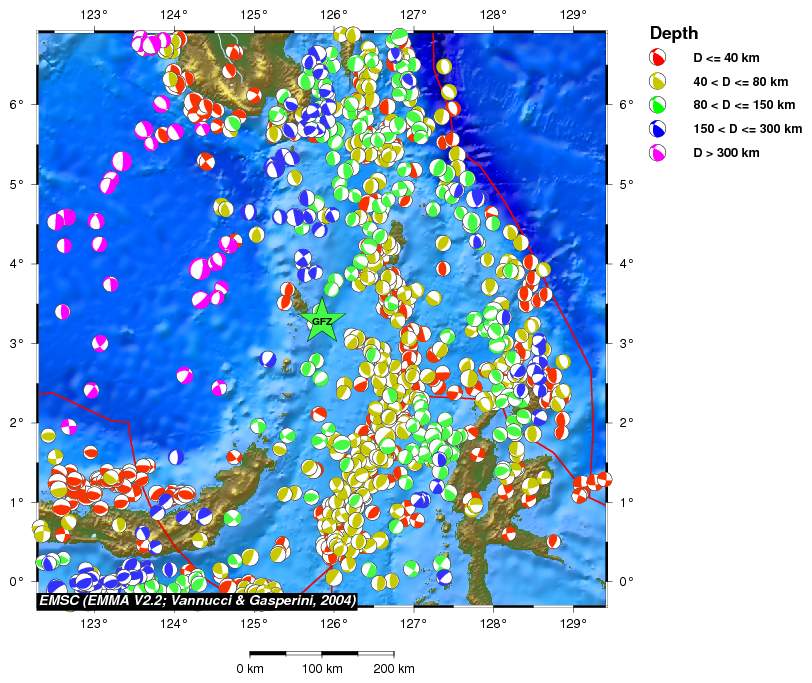812x683 pixels.
Task: Click the red D <= 40 km legend beachball
Action: pyautogui.click(x=658, y=57)
